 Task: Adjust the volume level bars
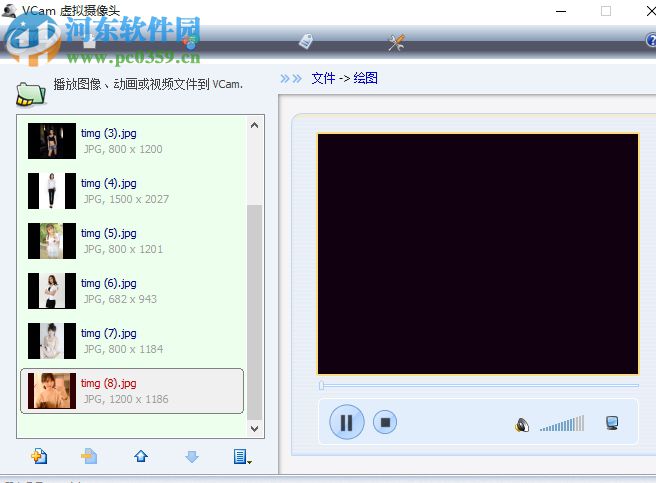(x=561, y=424)
